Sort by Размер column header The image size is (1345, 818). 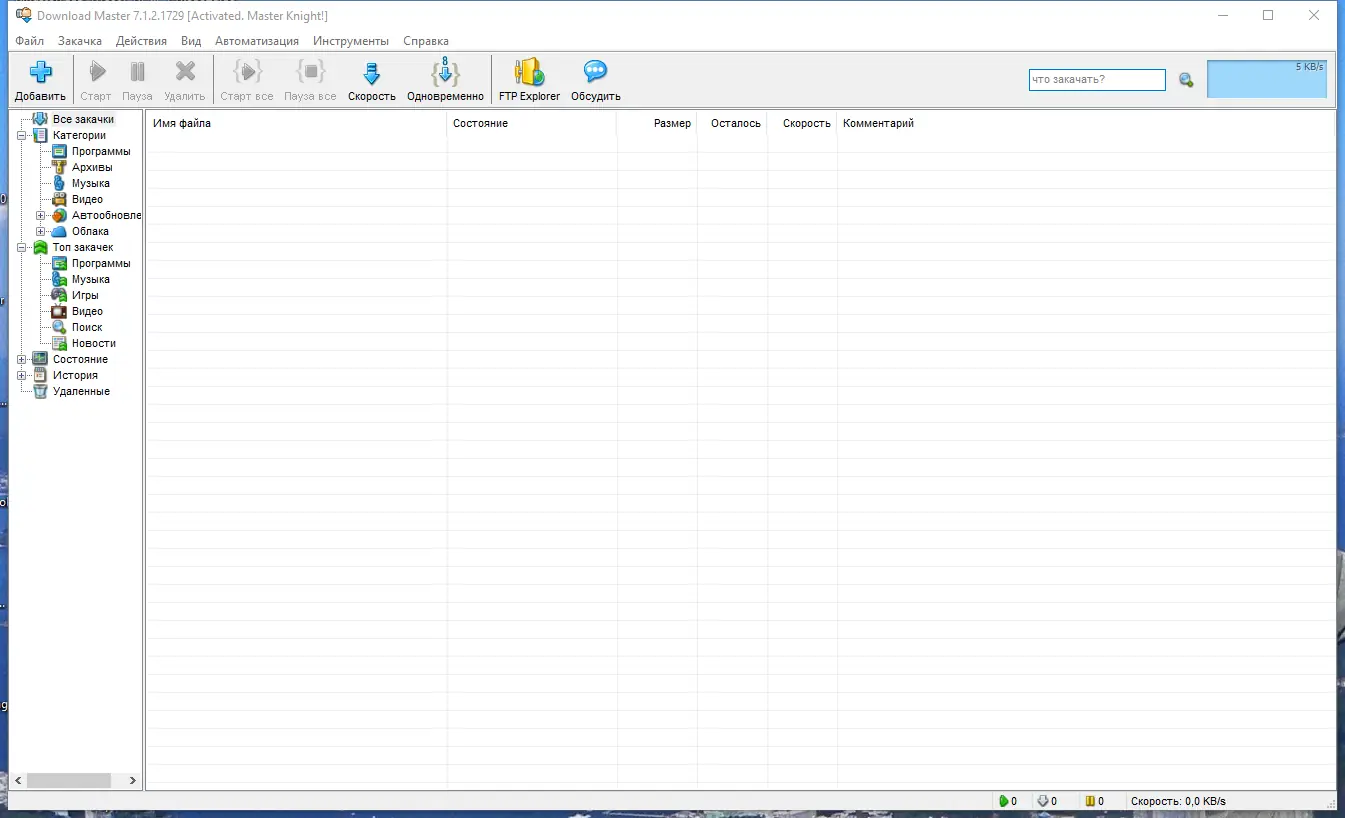click(657, 124)
